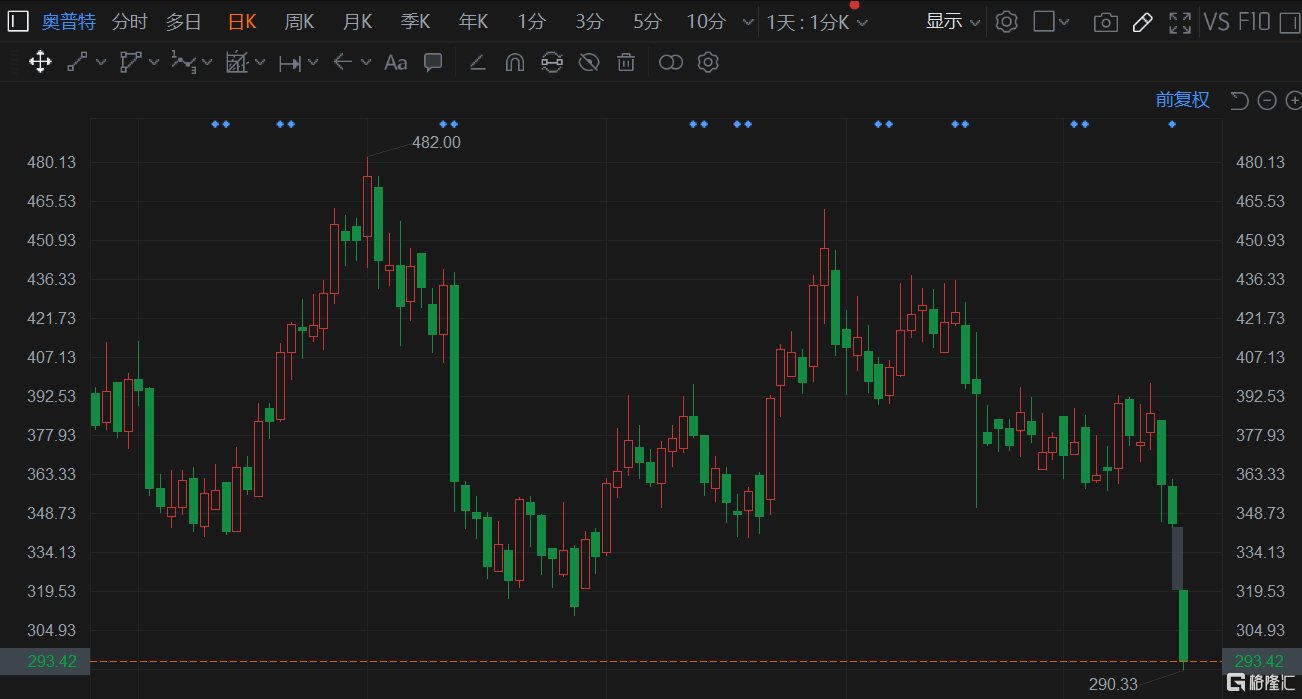The image size is (1302, 699).
Task: Delete drawings with the trash icon
Action: click(x=626, y=63)
